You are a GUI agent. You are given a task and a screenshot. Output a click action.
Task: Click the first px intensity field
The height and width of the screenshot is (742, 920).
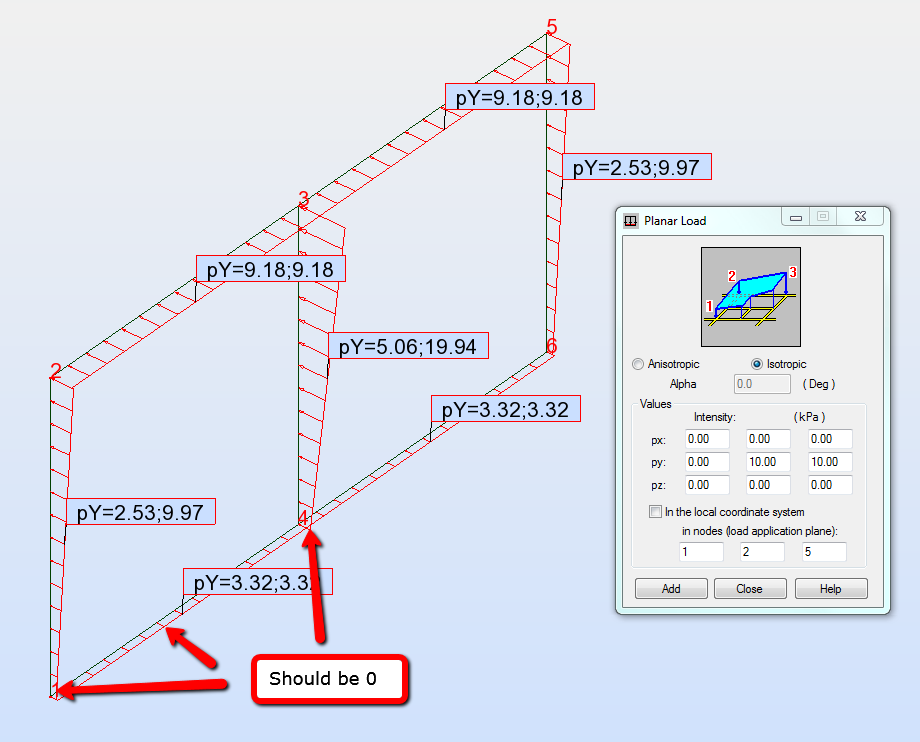click(707, 438)
